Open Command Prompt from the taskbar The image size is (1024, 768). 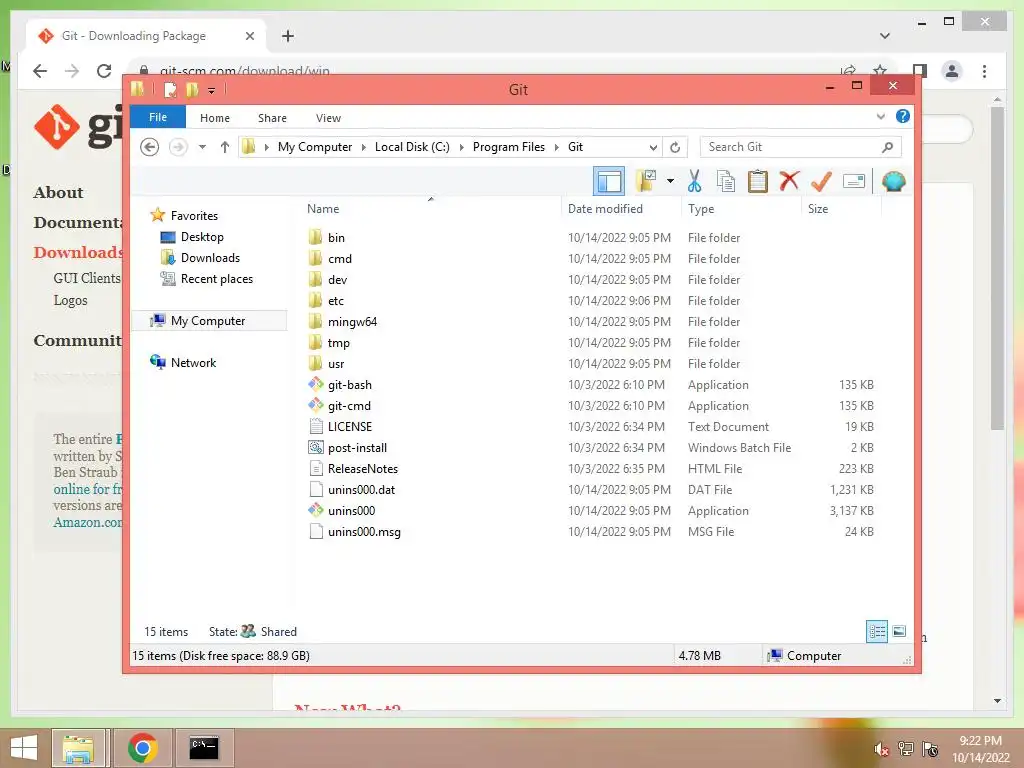tap(204, 748)
